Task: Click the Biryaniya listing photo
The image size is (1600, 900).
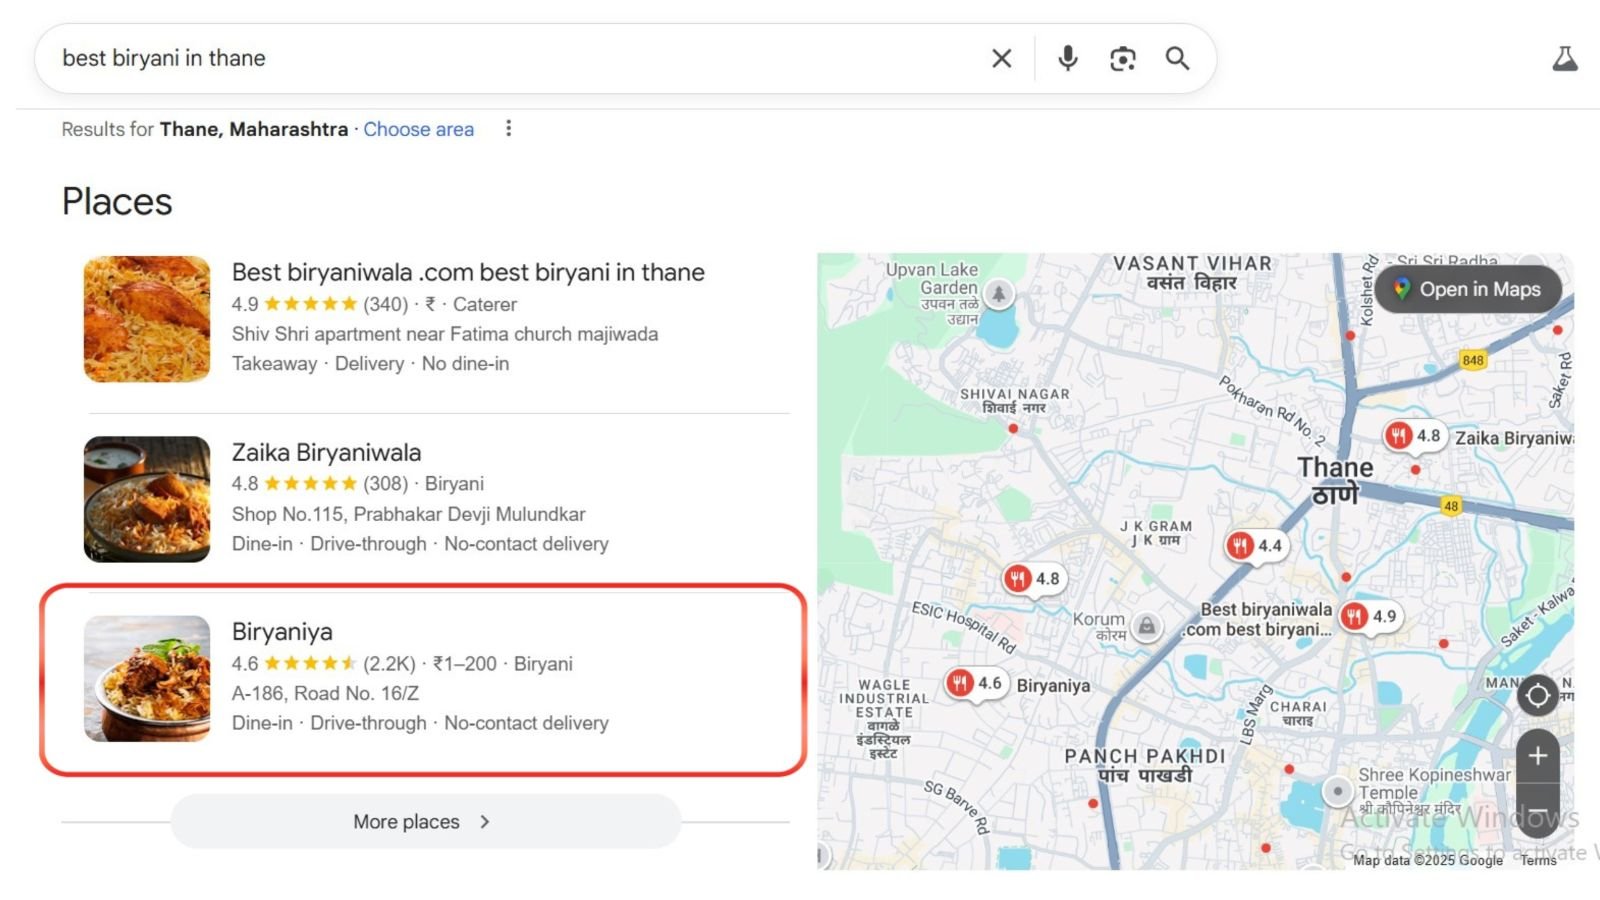Action: pos(147,678)
